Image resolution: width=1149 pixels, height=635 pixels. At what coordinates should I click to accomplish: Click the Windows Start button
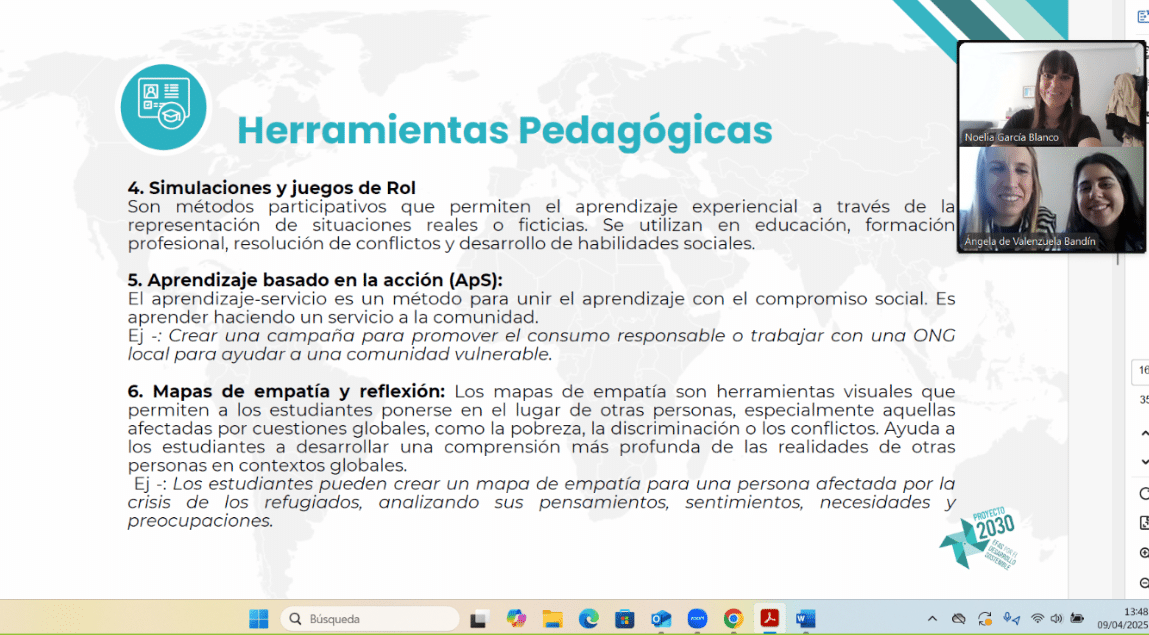tap(259, 619)
